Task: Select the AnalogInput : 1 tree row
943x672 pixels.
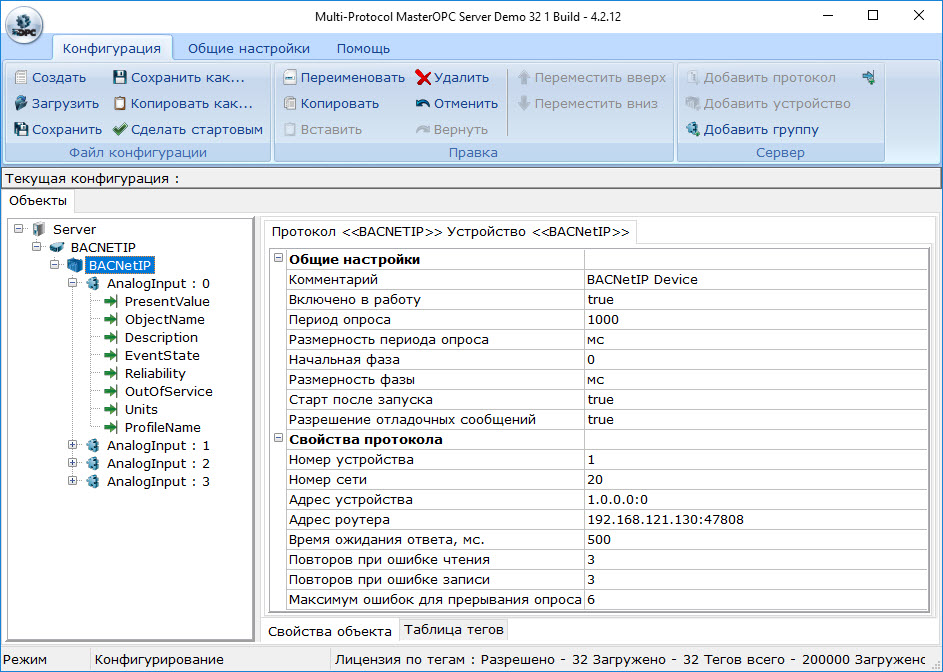Action: [158, 446]
